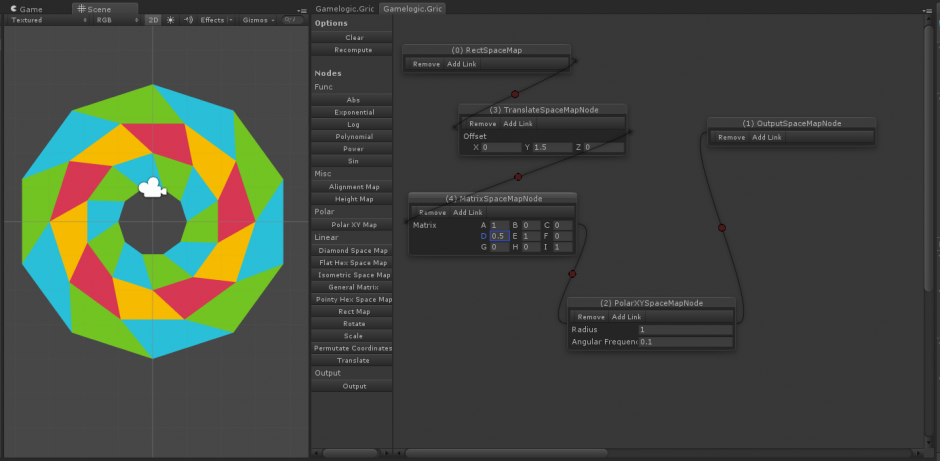Add a Permutate Coordinates node
This screenshot has height=461, width=940.
coord(352,348)
